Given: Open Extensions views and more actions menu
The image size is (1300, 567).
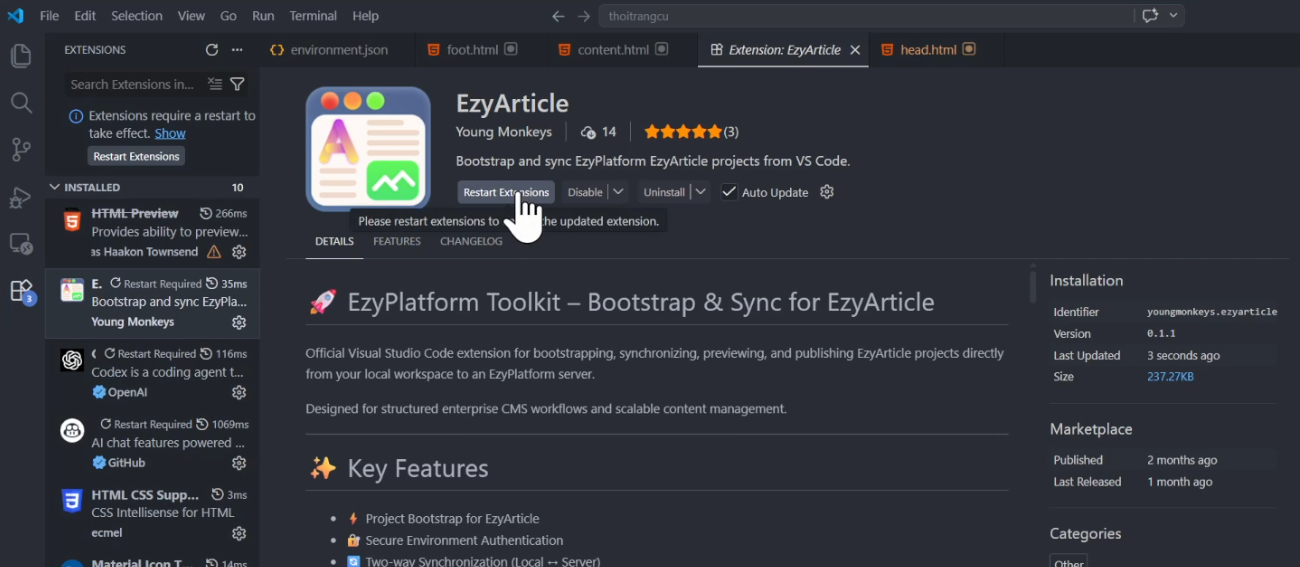Looking at the screenshot, I should coord(237,50).
